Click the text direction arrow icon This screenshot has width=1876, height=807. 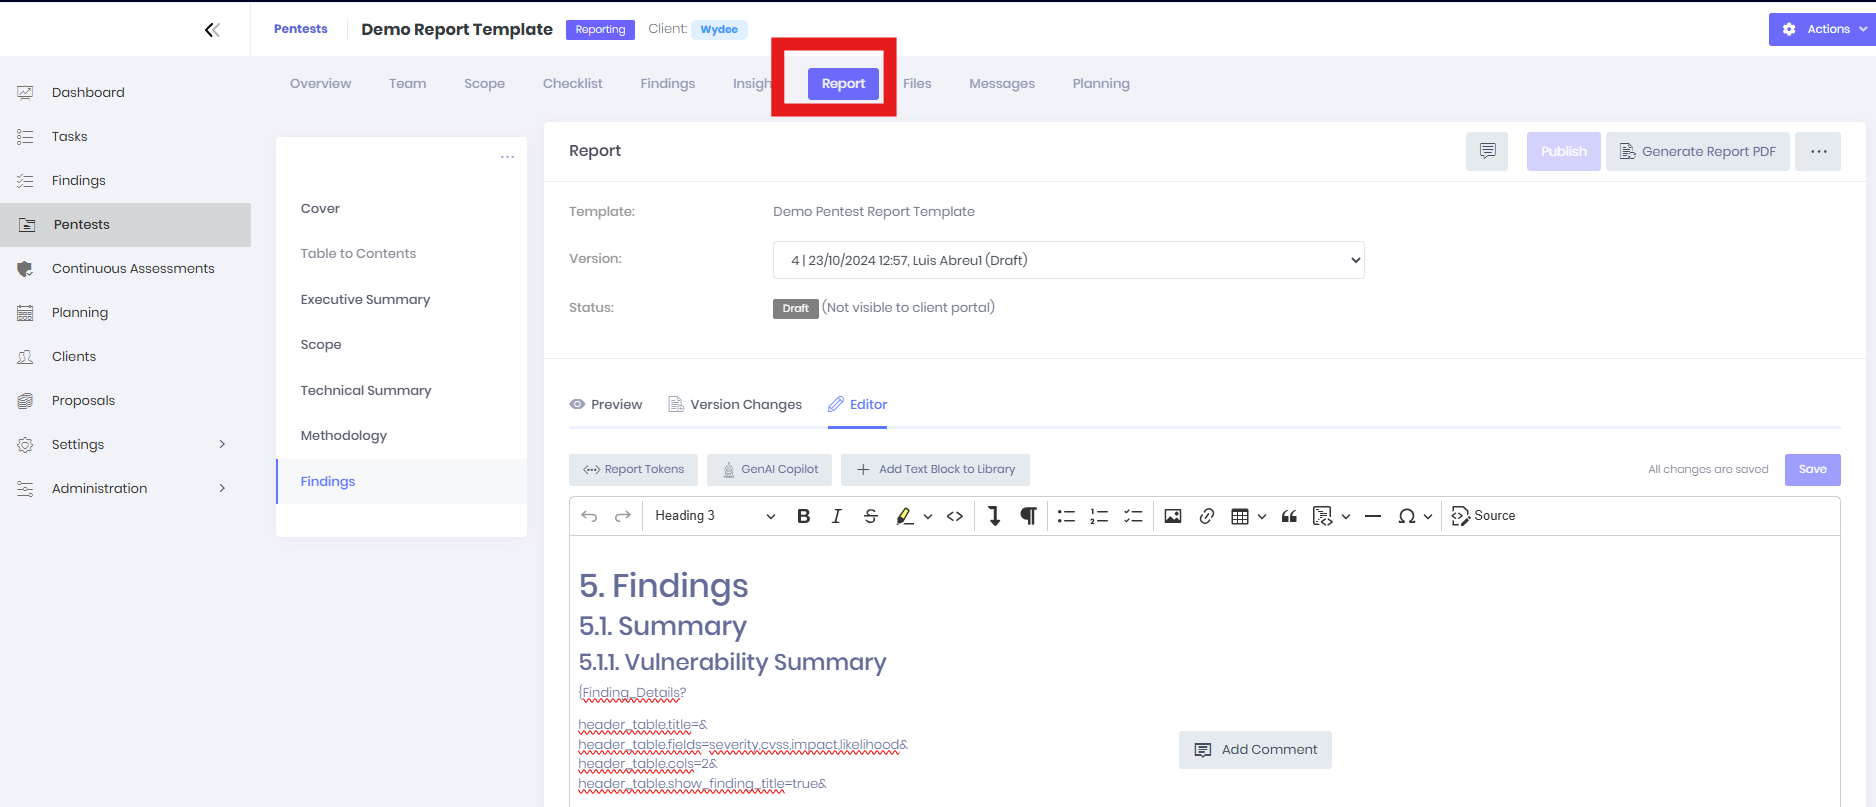[x=993, y=516]
